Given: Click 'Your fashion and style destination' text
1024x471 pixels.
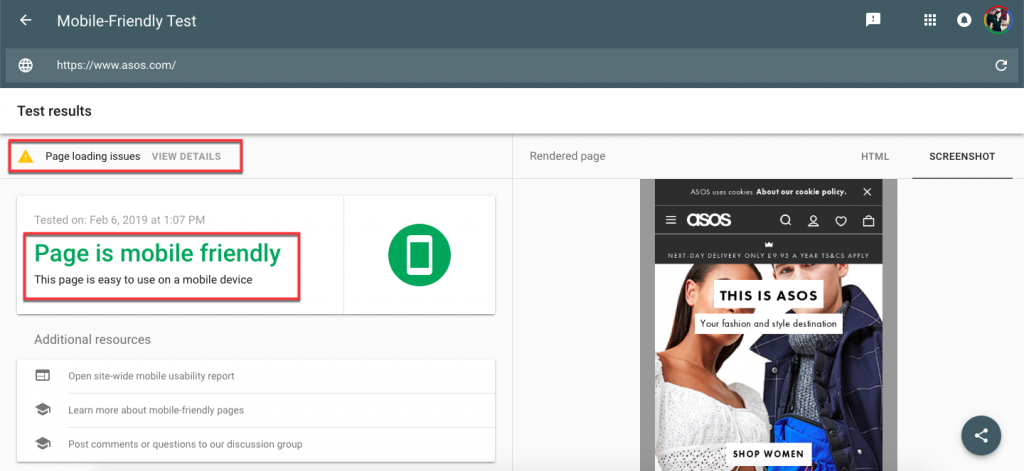Looking at the screenshot, I should [x=768, y=323].
